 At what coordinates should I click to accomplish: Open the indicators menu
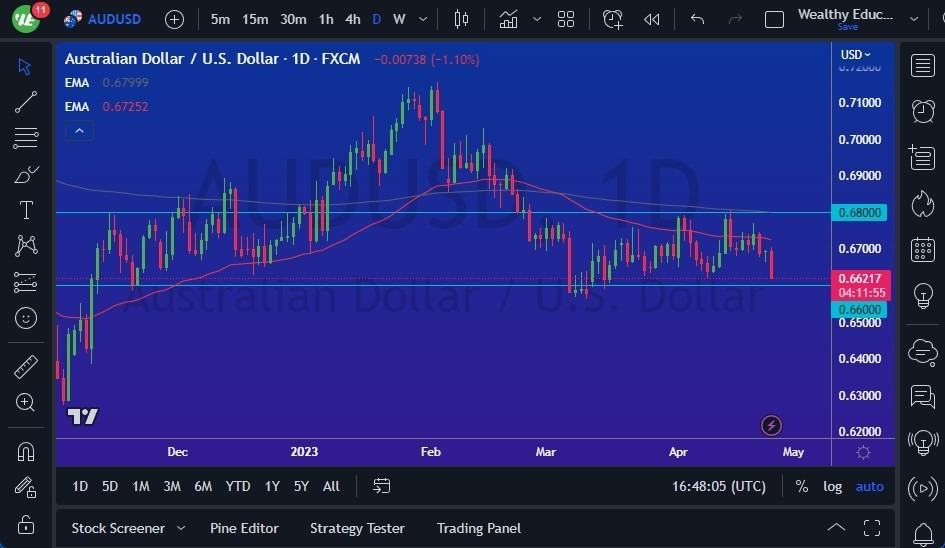(508, 19)
